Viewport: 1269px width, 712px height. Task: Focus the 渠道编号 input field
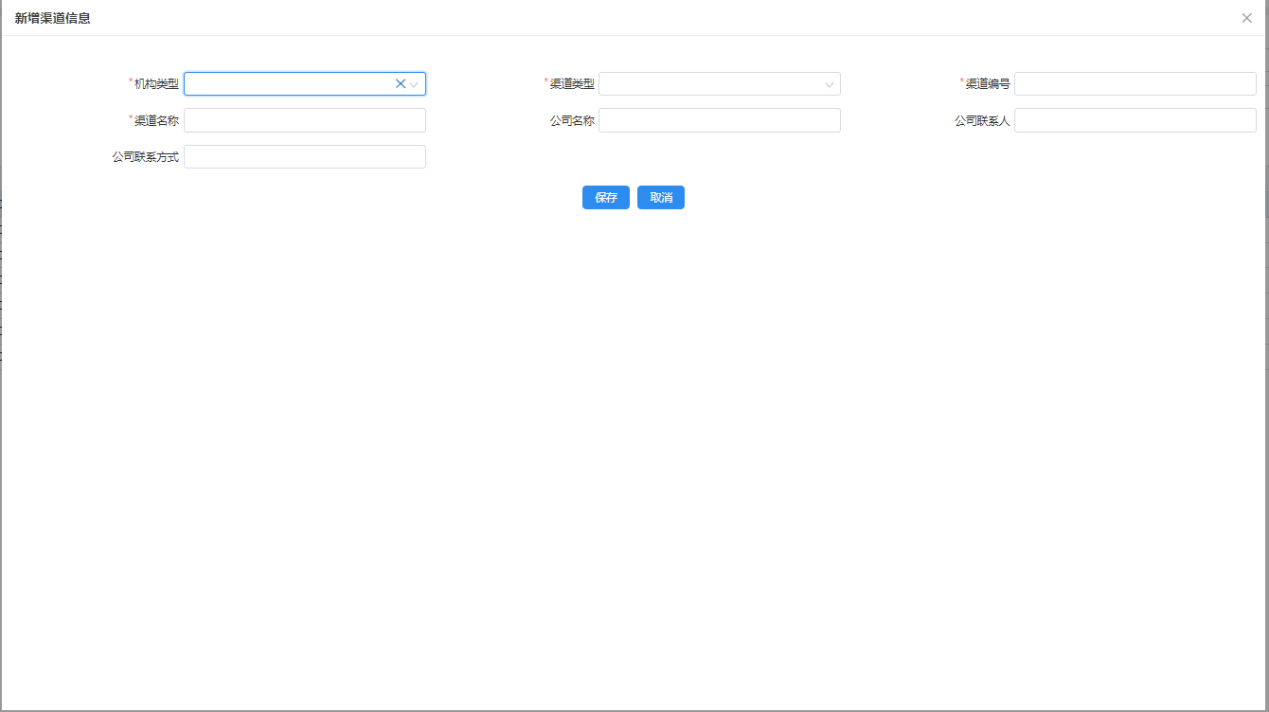[x=1135, y=84]
